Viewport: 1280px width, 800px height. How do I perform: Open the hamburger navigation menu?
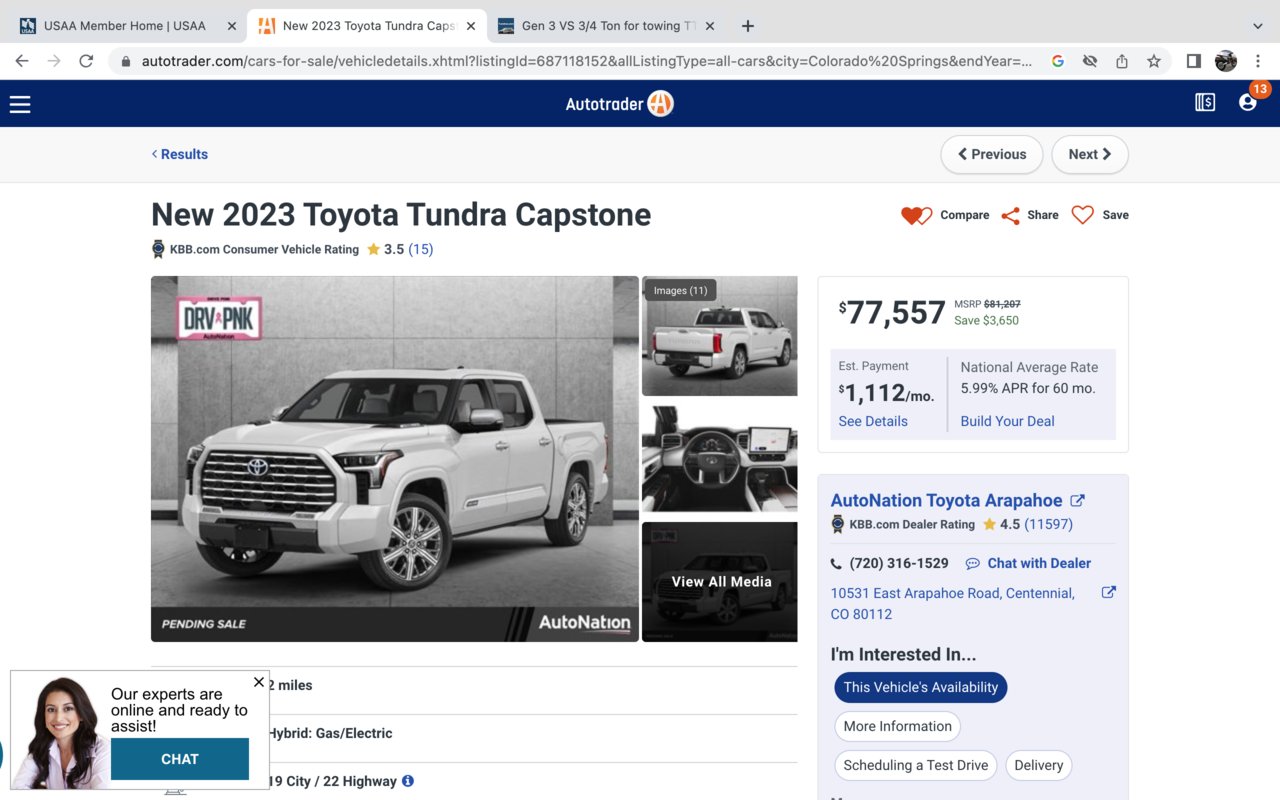coord(20,103)
